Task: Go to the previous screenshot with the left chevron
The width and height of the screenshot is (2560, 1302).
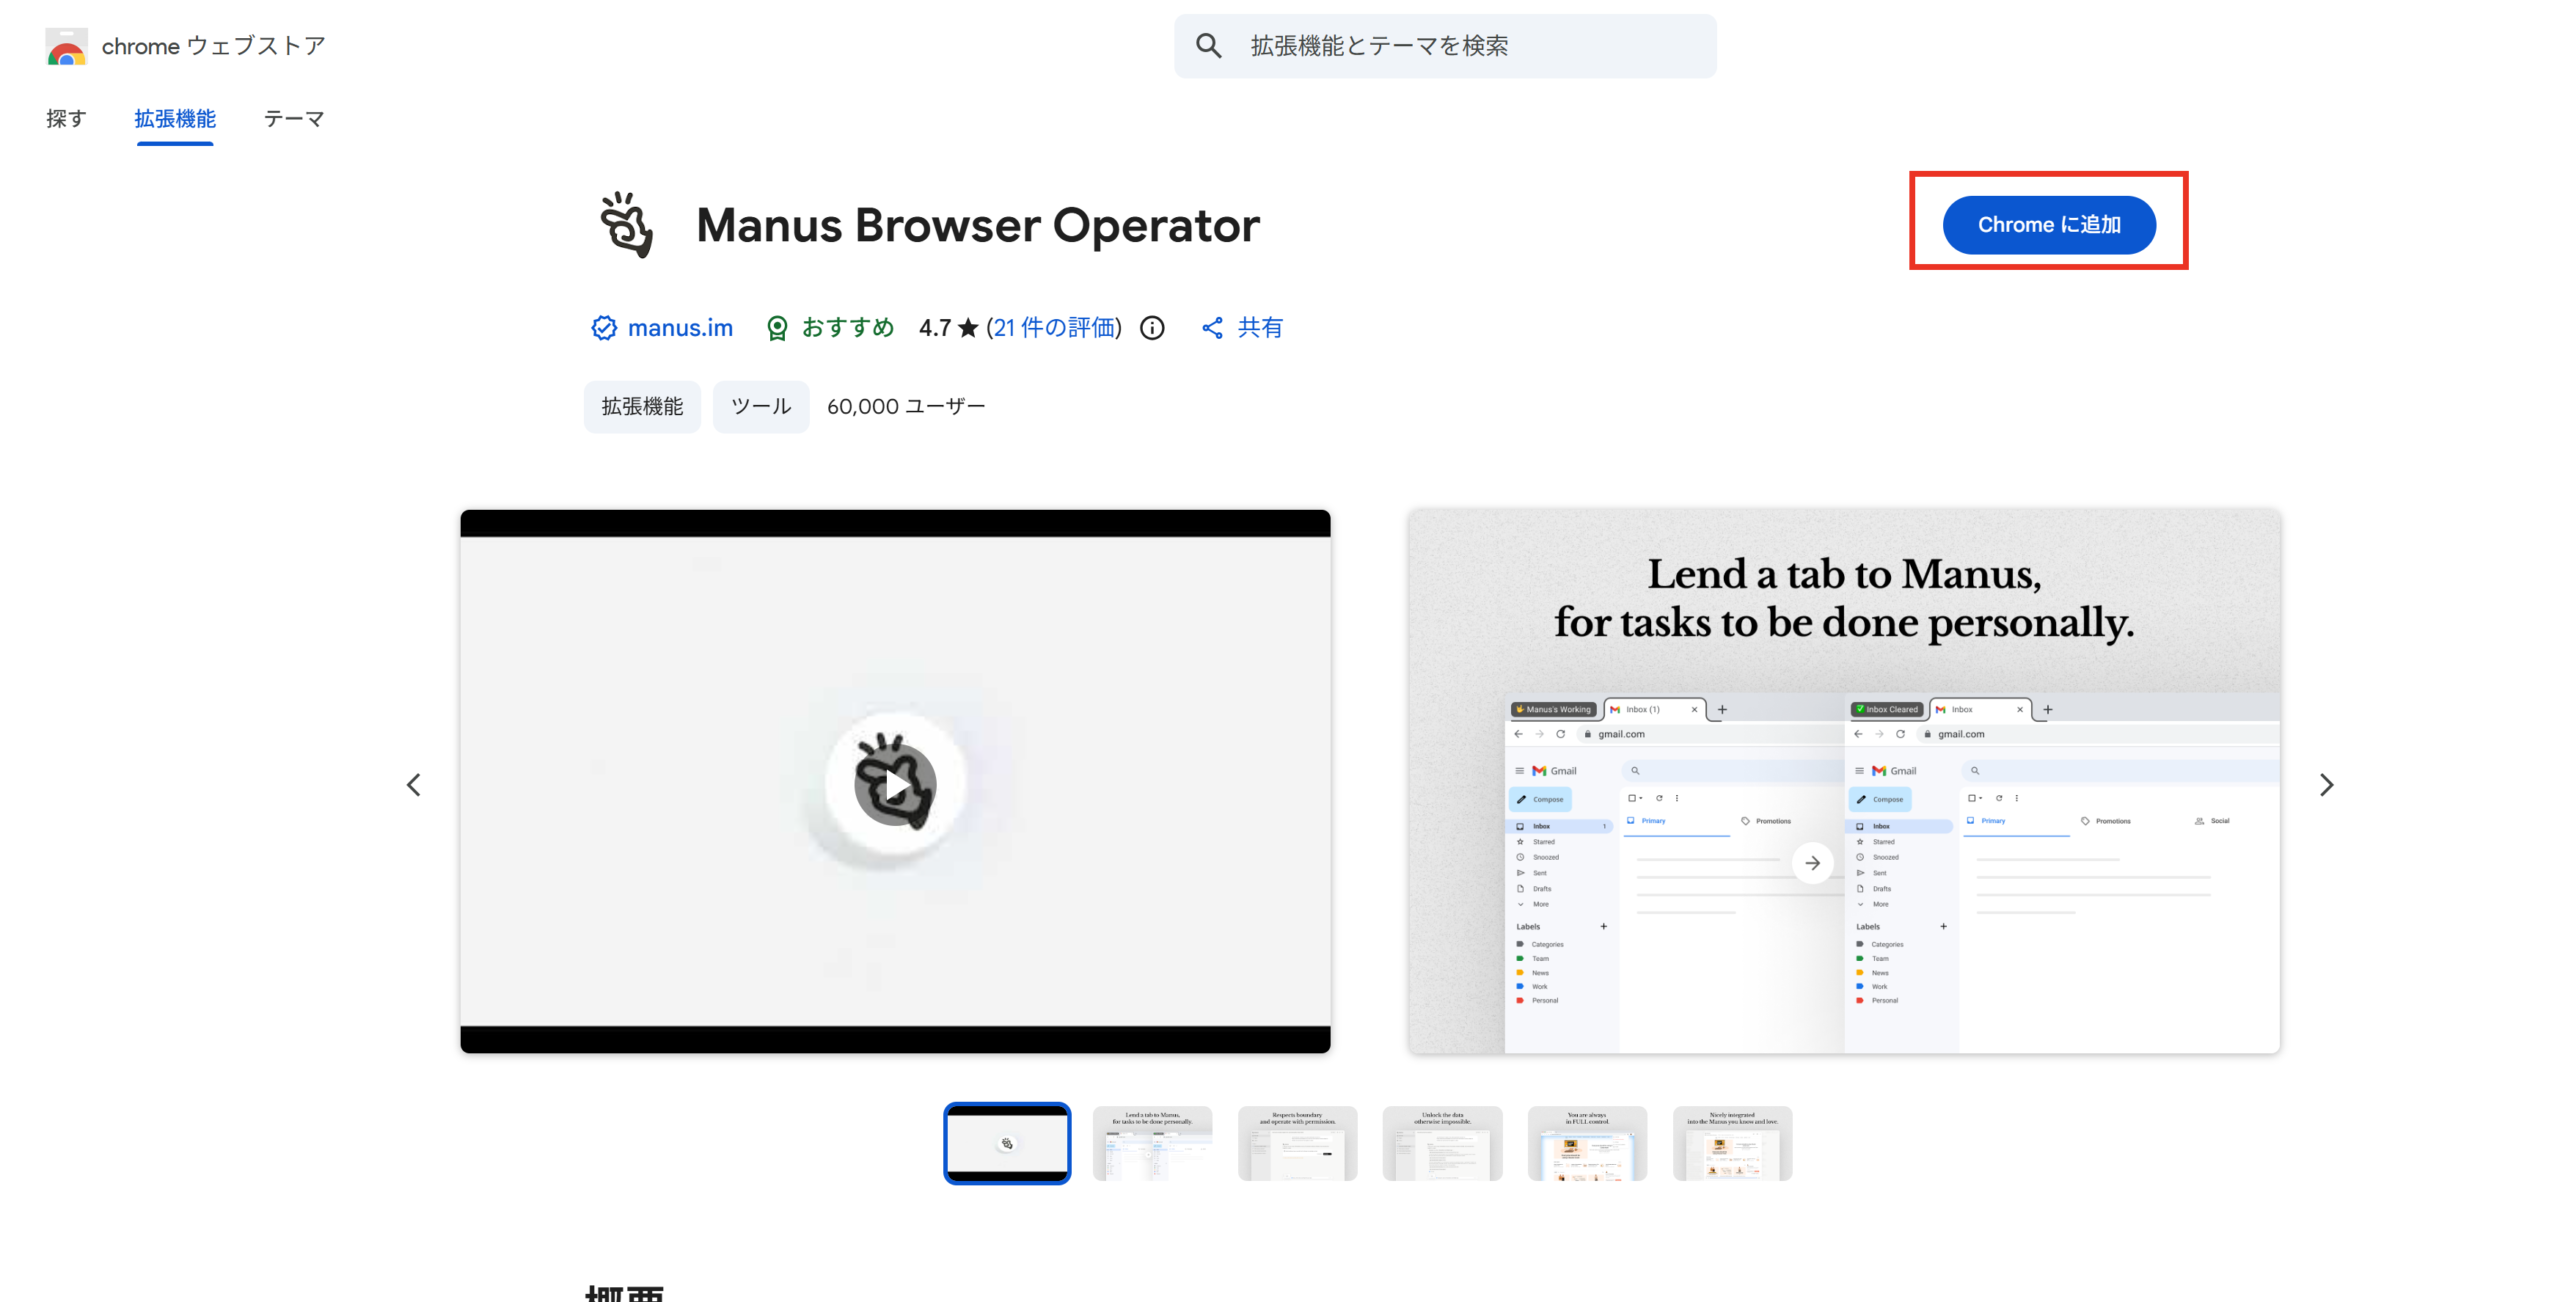Action: (x=414, y=785)
